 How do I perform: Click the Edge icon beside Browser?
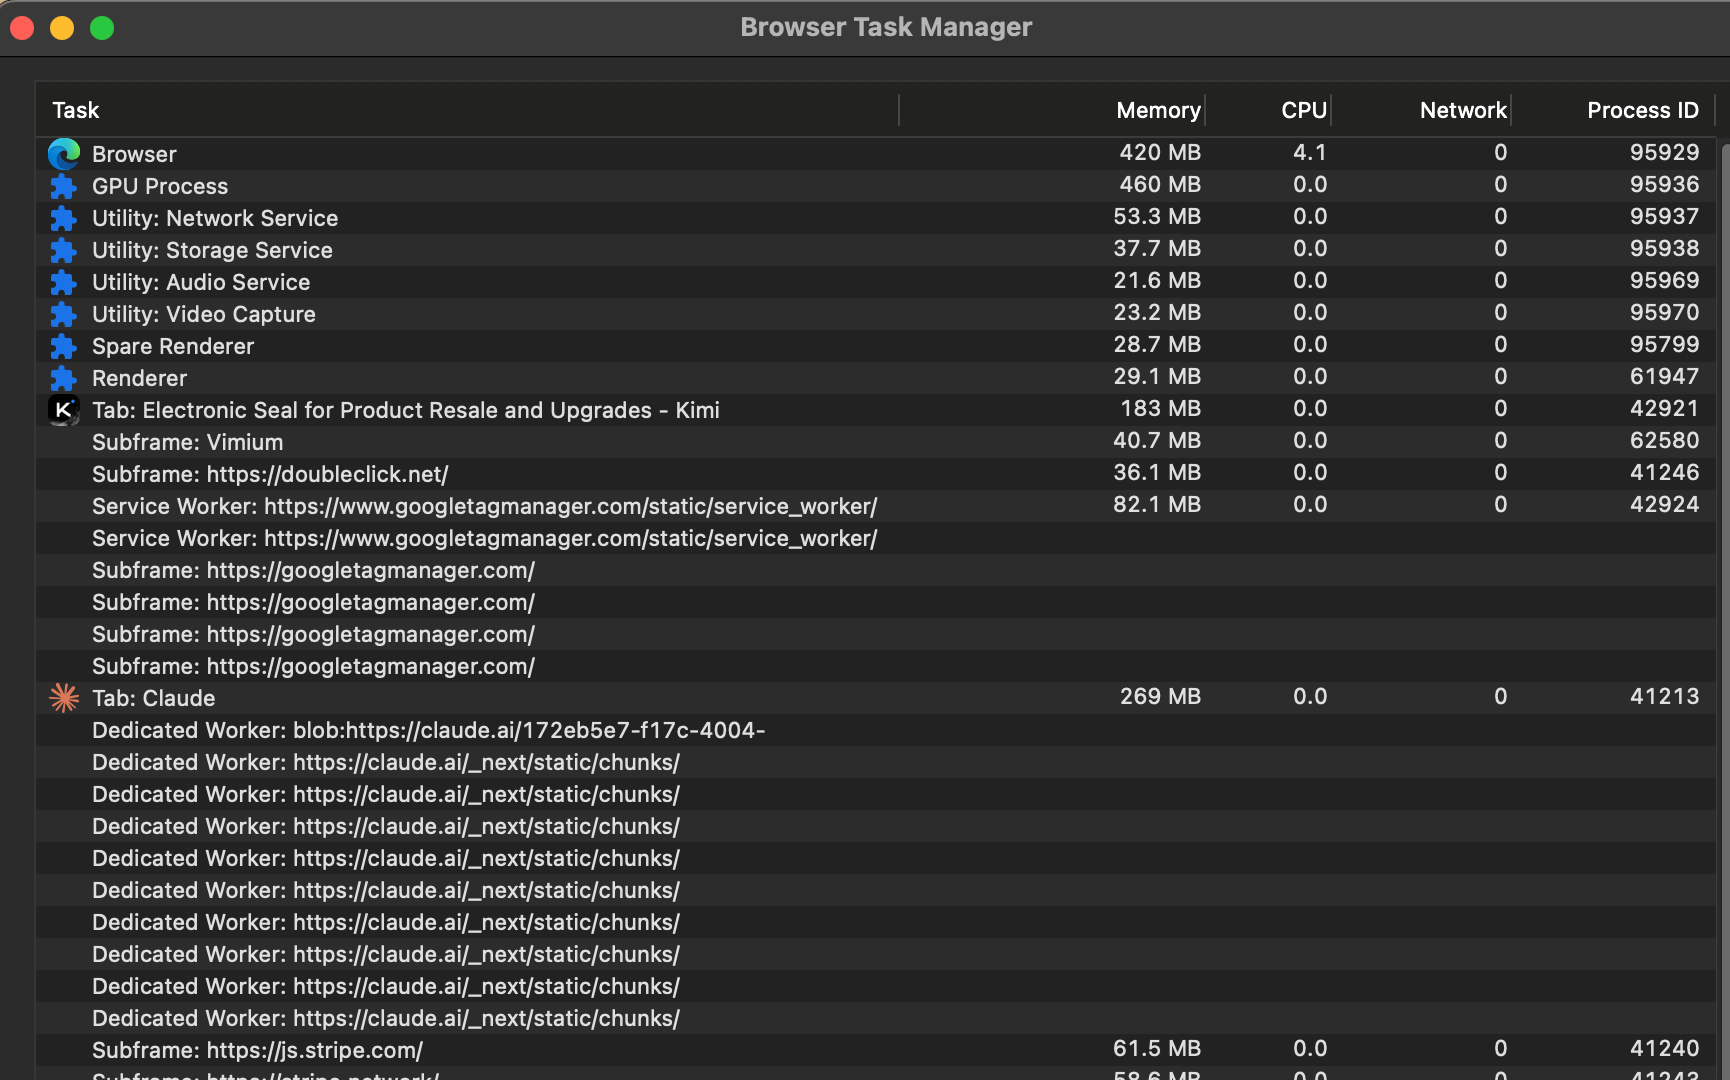[x=64, y=154]
